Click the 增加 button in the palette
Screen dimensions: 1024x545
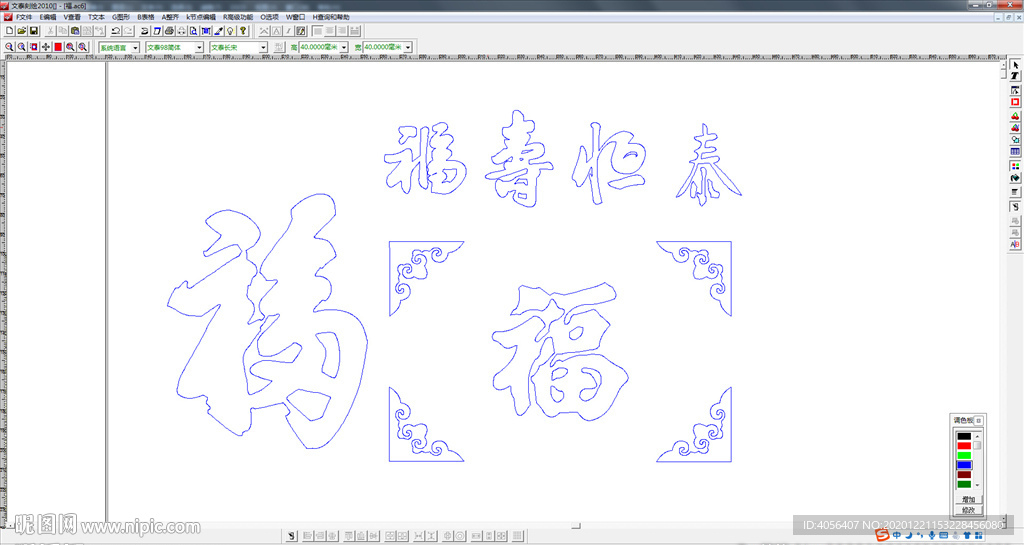coord(968,499)
